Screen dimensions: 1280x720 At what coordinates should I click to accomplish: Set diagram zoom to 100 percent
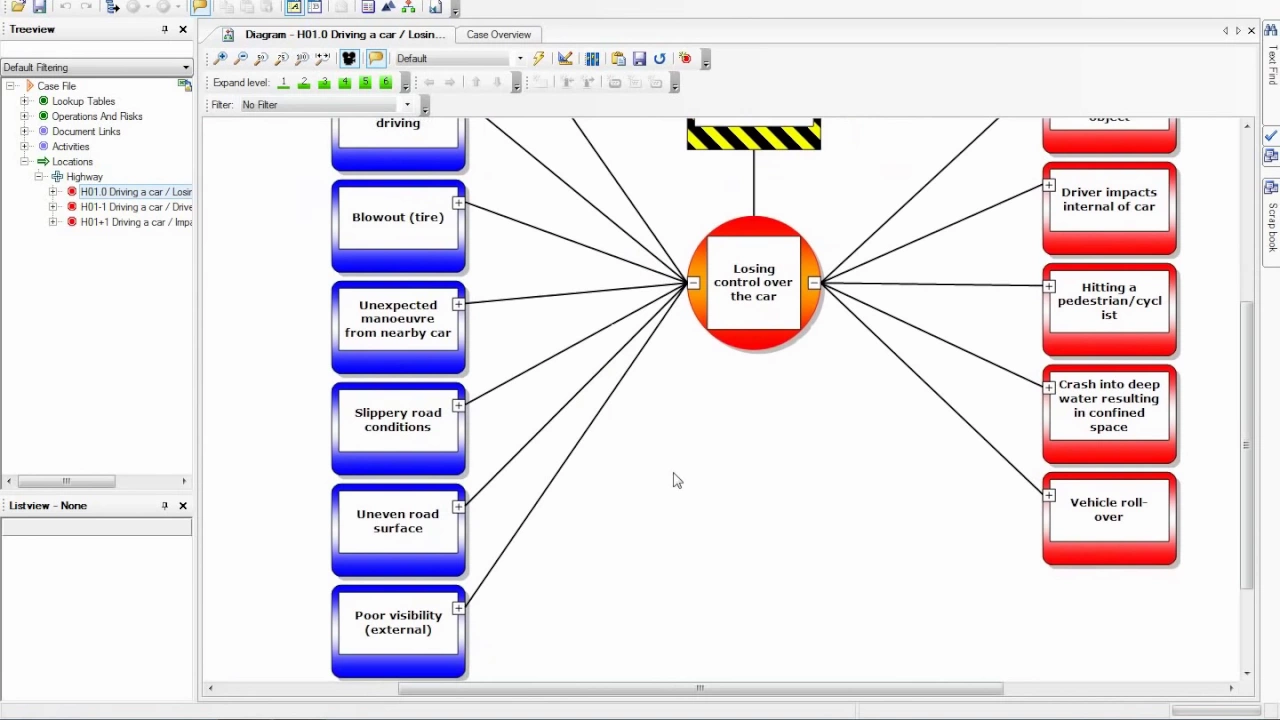(302, 59)
